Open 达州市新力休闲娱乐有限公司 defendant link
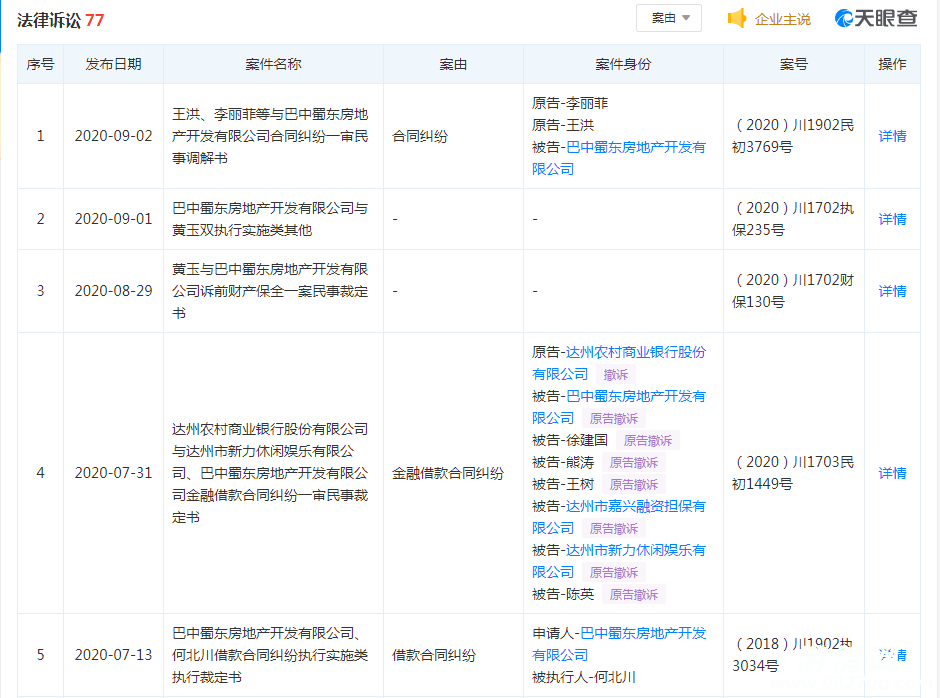Screen dimensions: 940x698 [x=619, y=561]
